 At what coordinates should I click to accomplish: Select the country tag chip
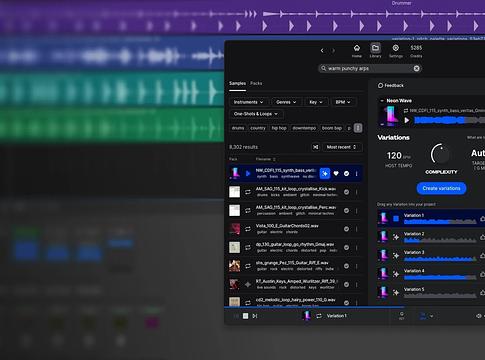pos(258,128)
